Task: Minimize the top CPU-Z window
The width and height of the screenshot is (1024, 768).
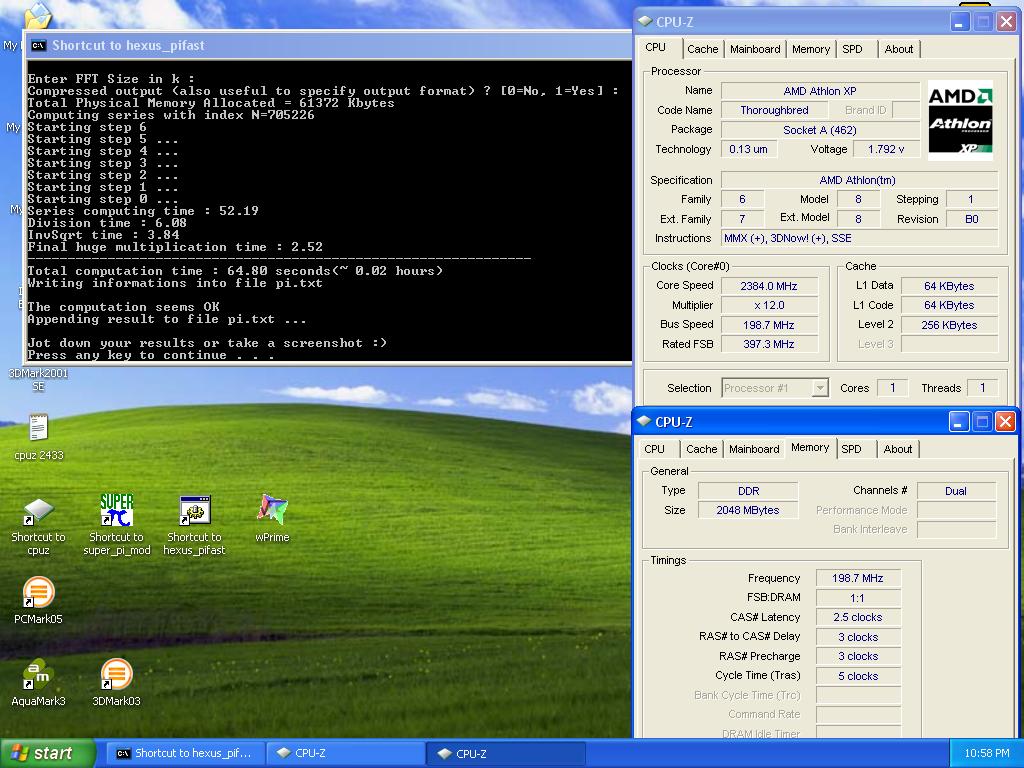Action: (959, 22)
